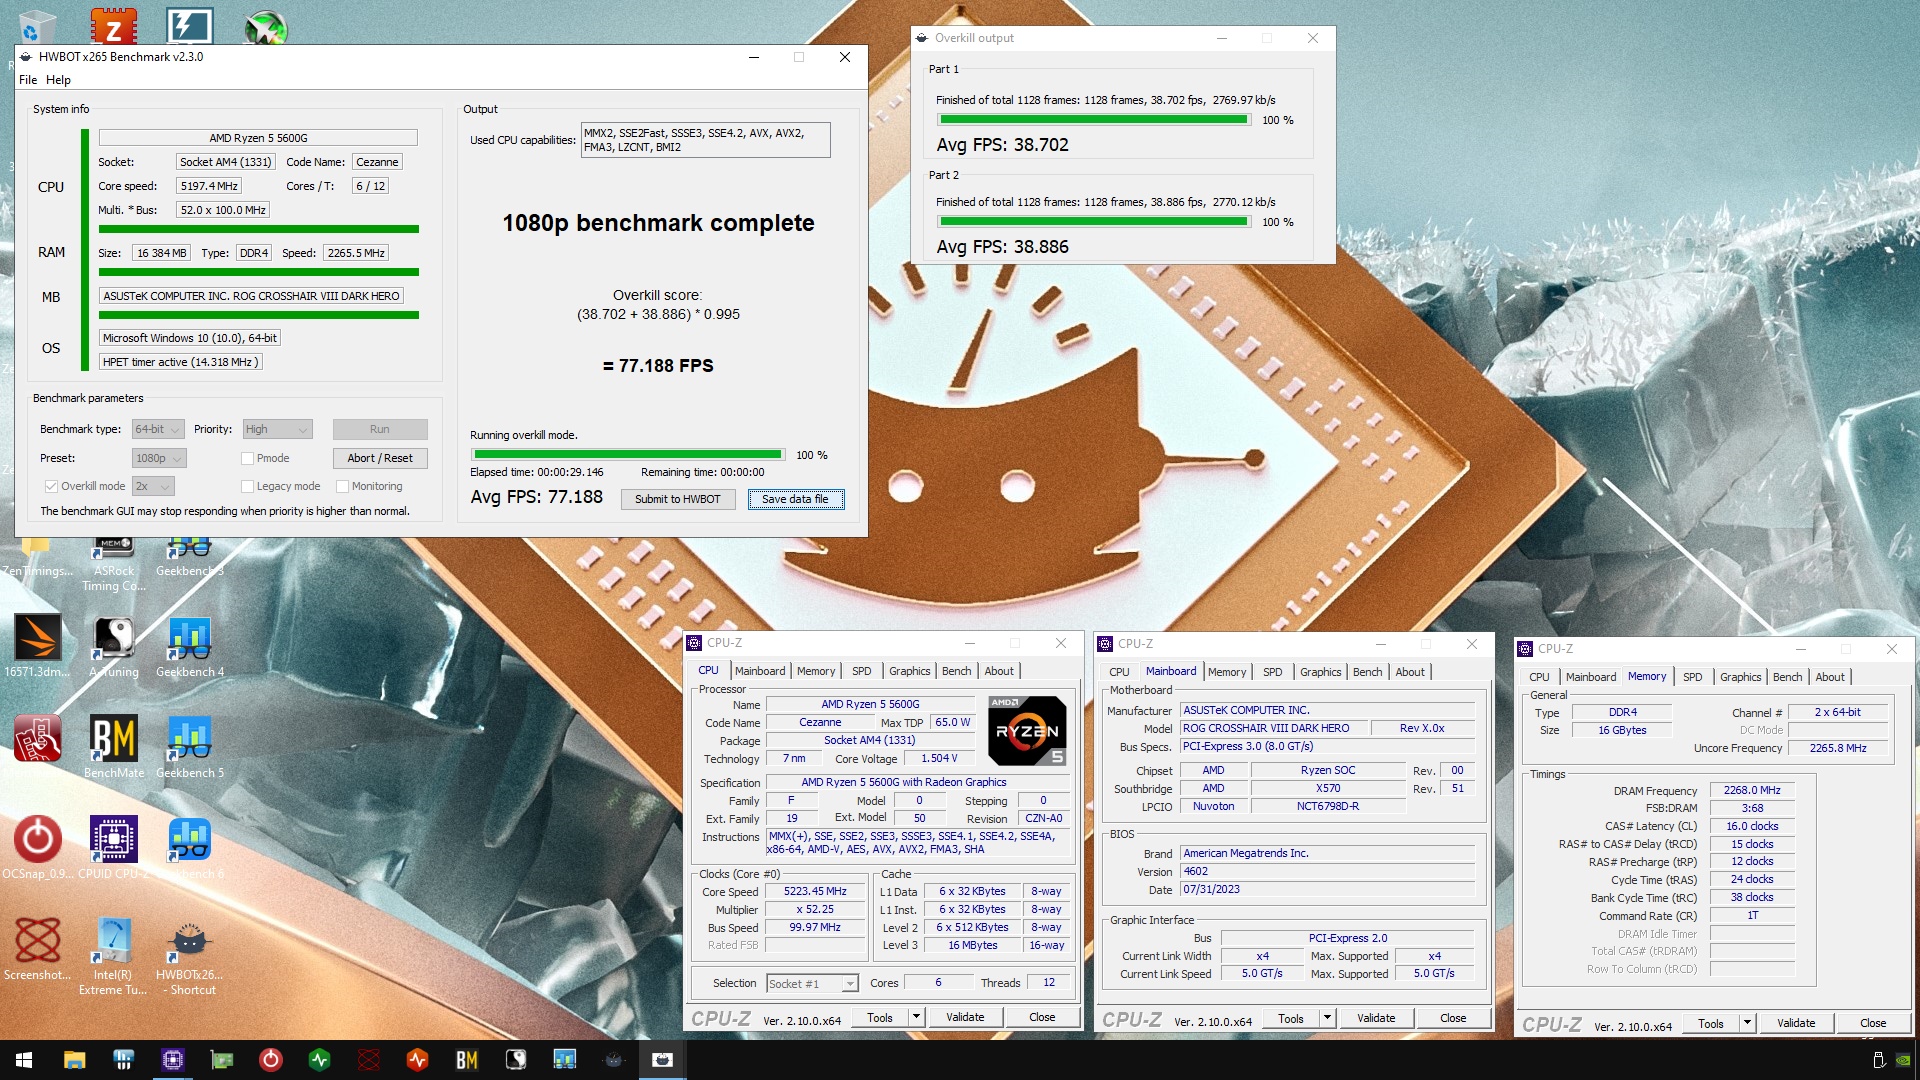
Task: Select the Screenshot desktop icon
Action: [x=37, y=950]
